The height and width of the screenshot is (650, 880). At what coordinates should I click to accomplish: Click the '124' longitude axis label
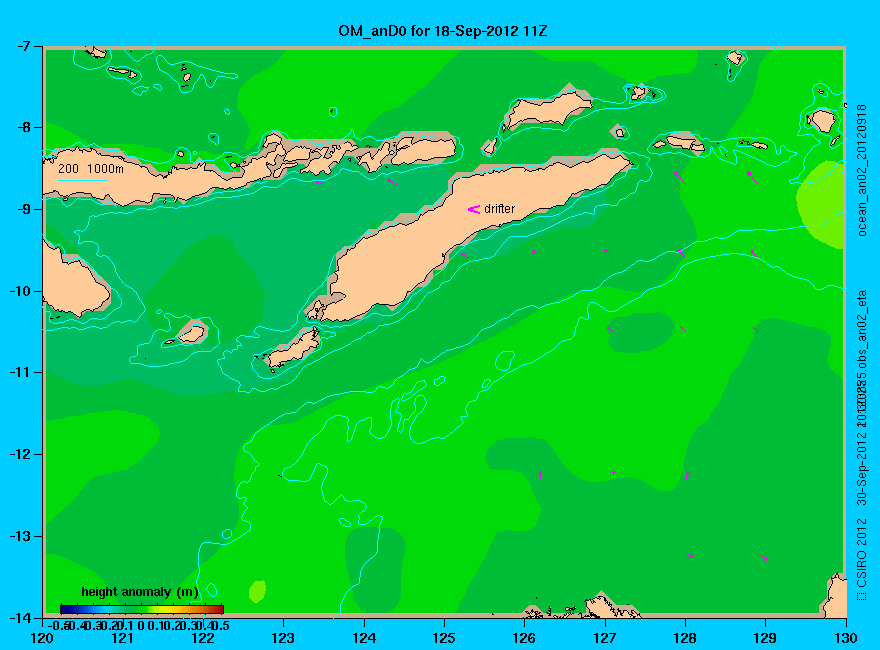pos(364,638)
